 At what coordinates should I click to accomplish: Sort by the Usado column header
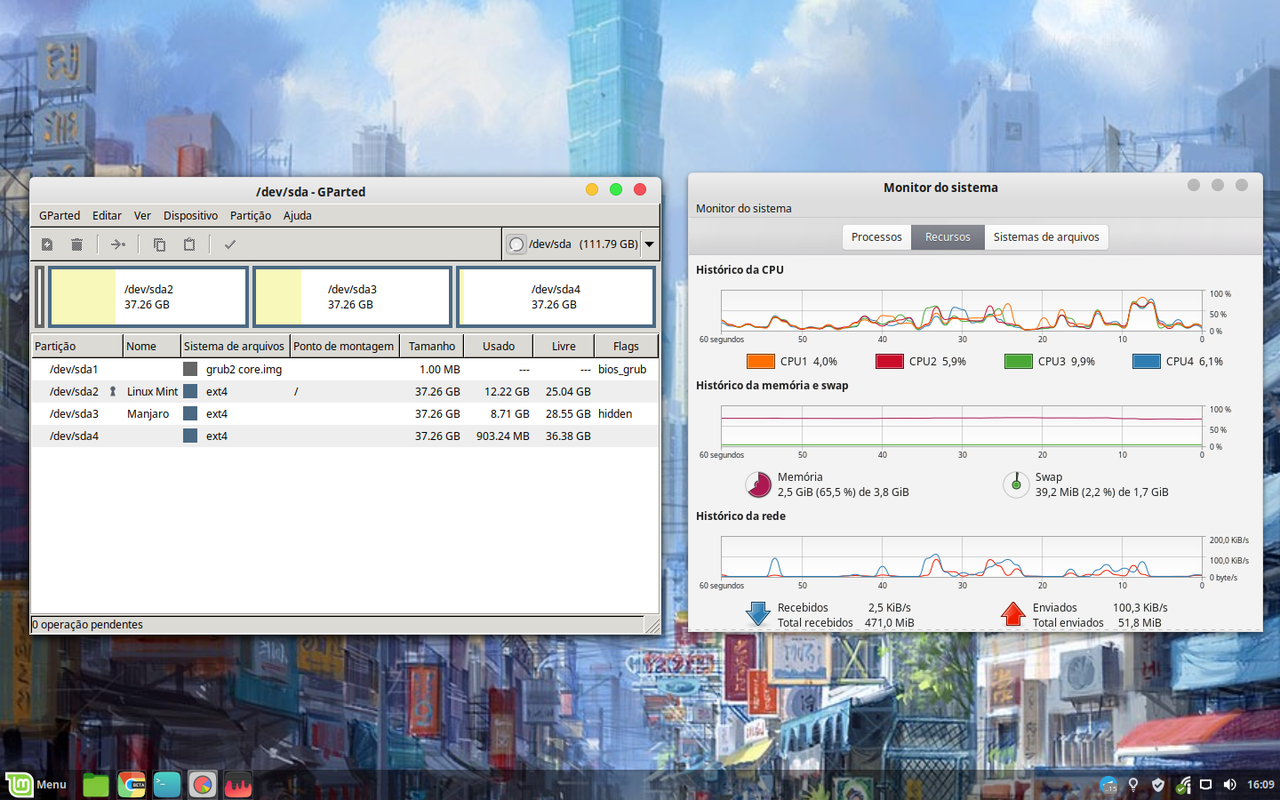498,346
